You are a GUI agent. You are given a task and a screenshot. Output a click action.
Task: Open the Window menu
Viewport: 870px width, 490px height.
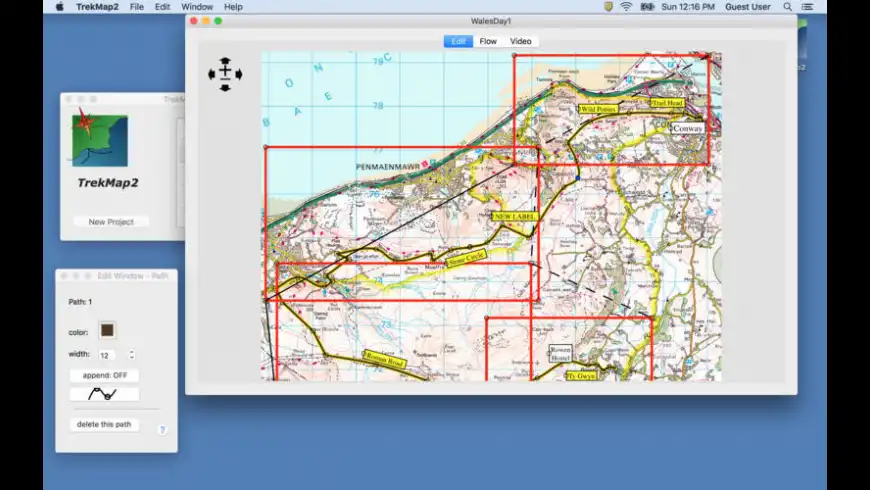pos(197,7)
